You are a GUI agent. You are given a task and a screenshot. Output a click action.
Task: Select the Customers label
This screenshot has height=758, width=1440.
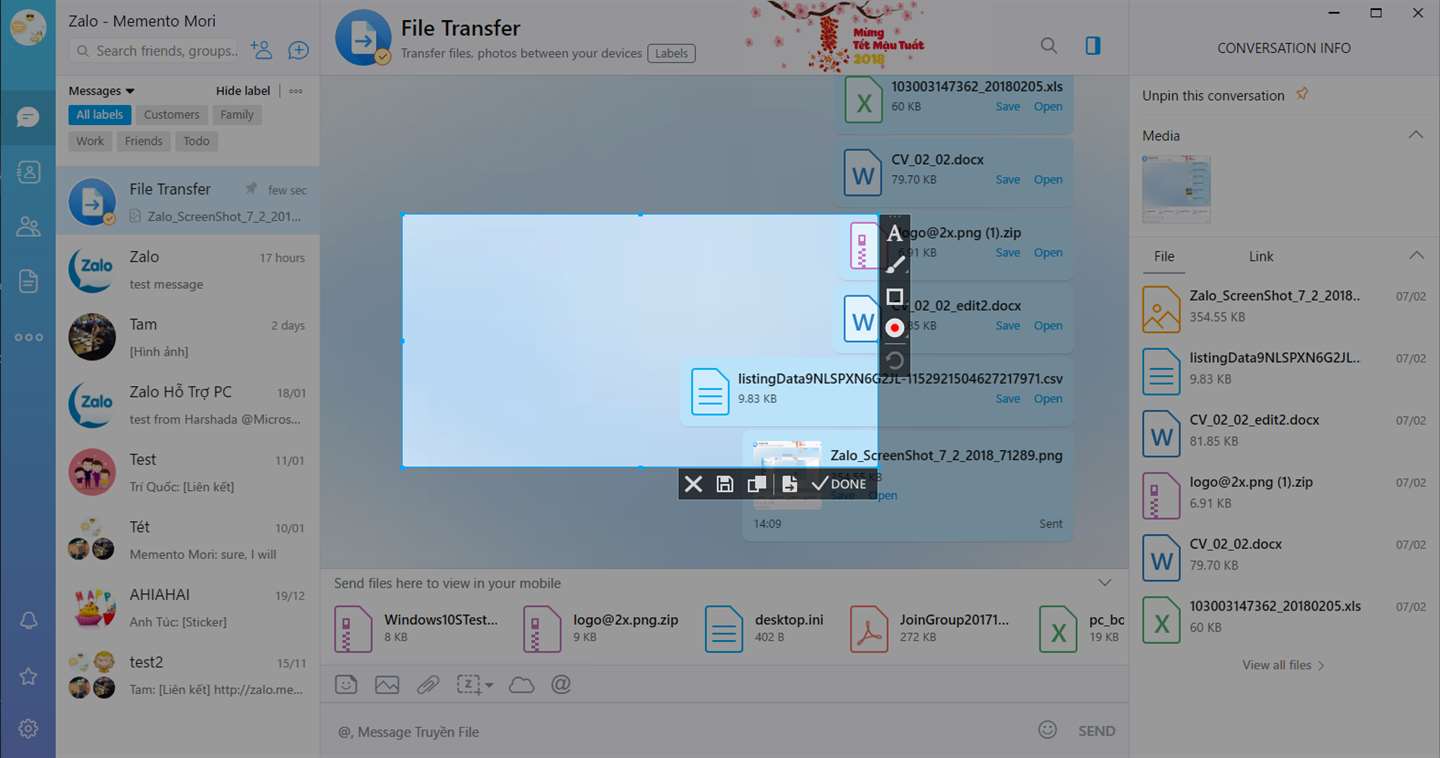(171, 115)
